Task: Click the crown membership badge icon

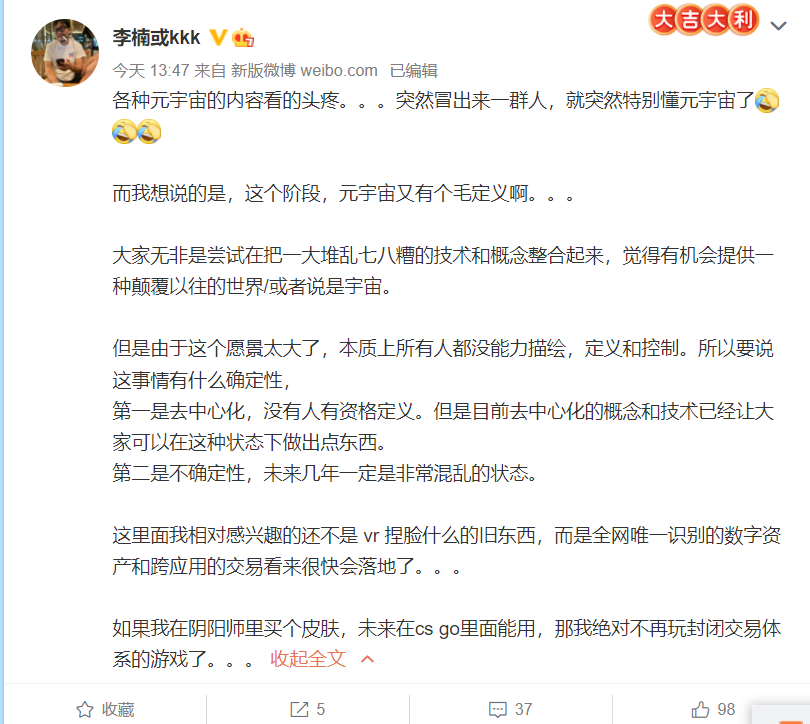Action: pyautogui.click(x=243, y=38)
